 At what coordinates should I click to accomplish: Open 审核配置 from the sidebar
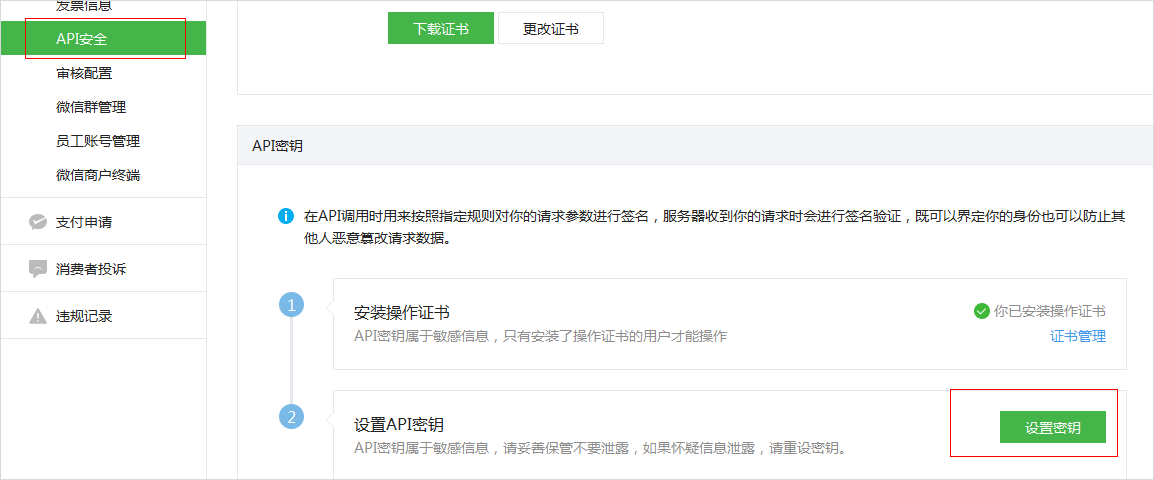(x=84, y=73)
